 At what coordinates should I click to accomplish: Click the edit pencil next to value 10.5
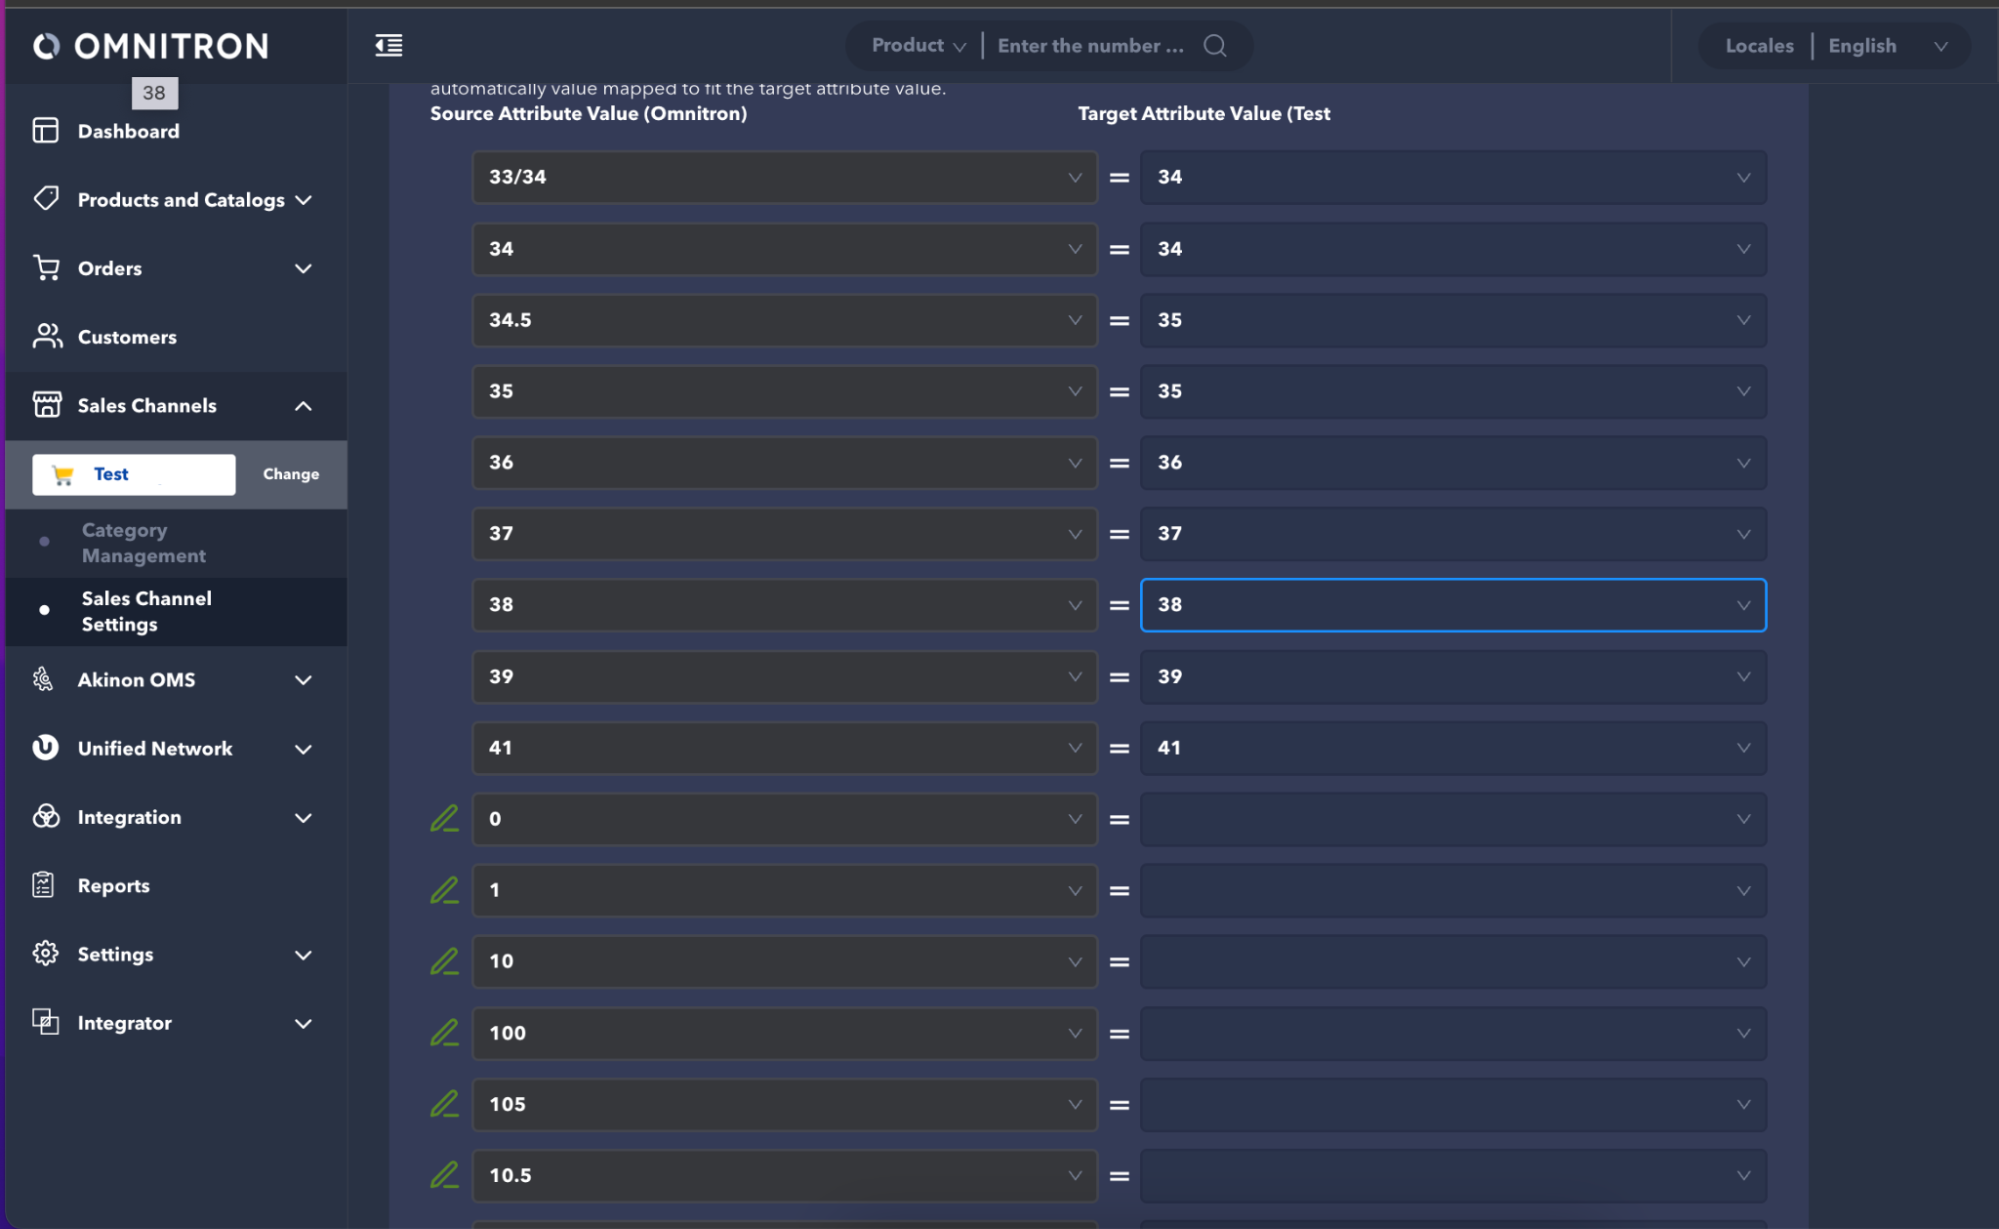[x=444, y=1175]
